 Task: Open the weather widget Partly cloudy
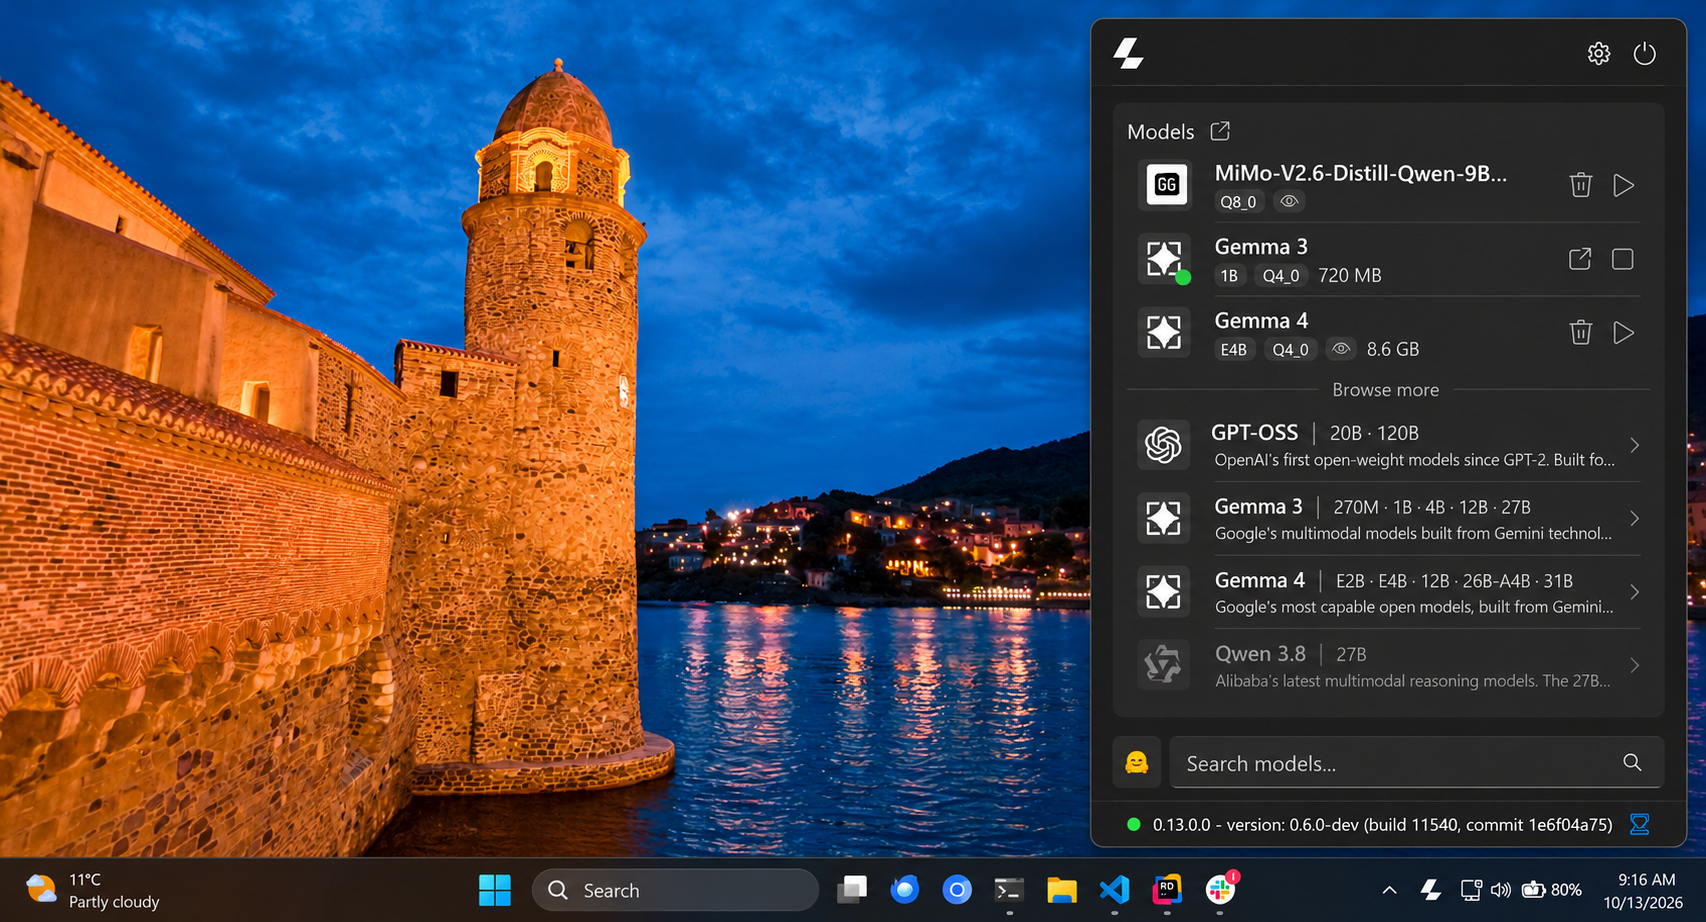(x=93, y=890)
